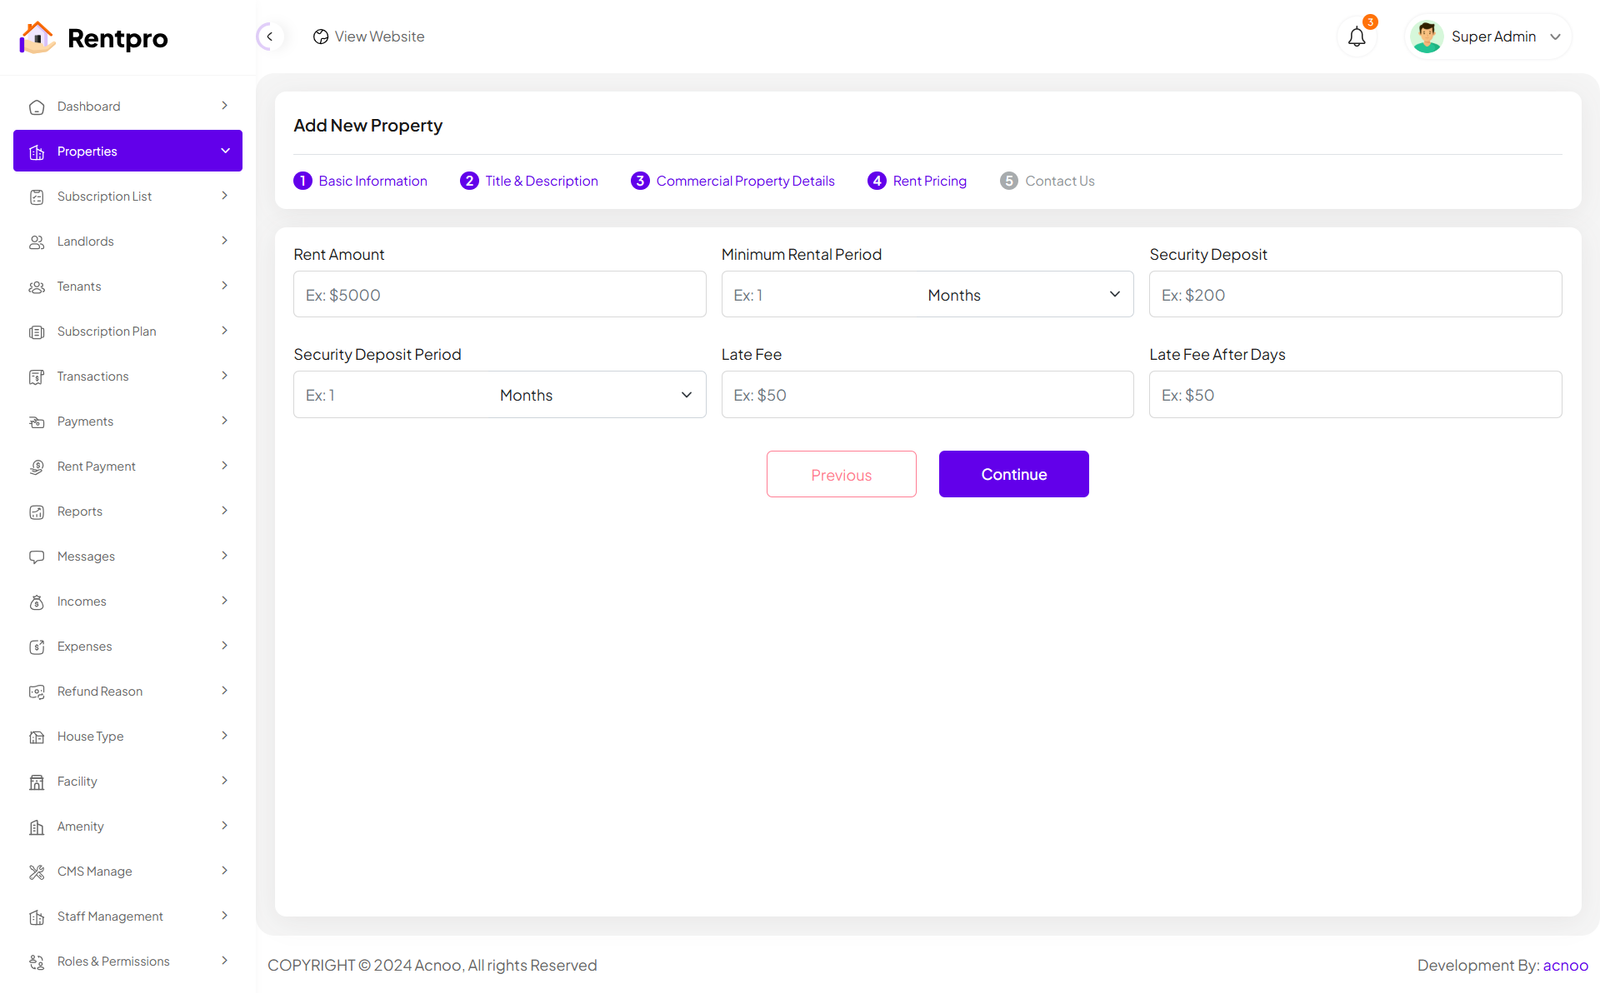Click the Super Admin avatar picture
Viewport: 1600px width, 993px height.
(x=1426, y=37)
